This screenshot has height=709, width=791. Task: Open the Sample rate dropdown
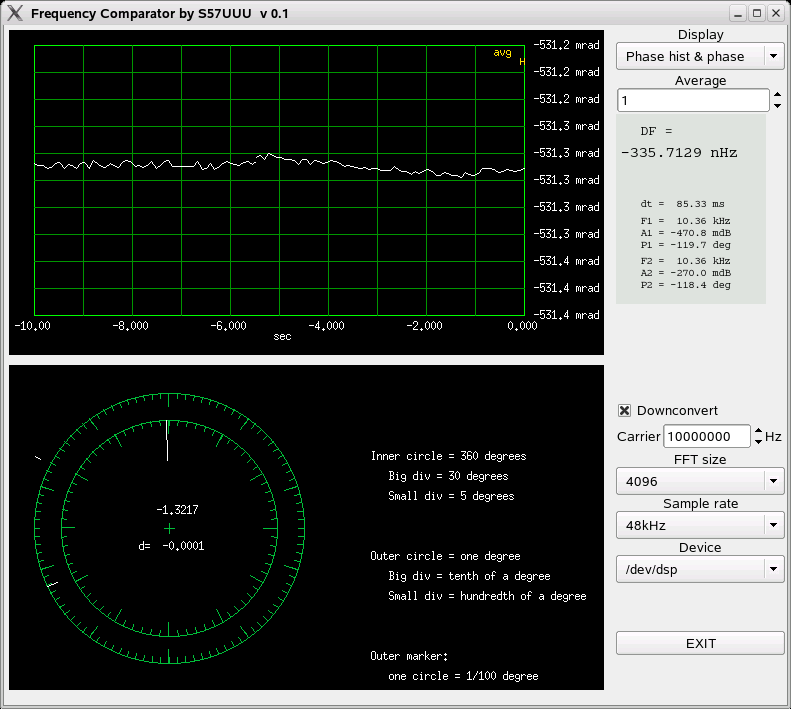[700, 525]
